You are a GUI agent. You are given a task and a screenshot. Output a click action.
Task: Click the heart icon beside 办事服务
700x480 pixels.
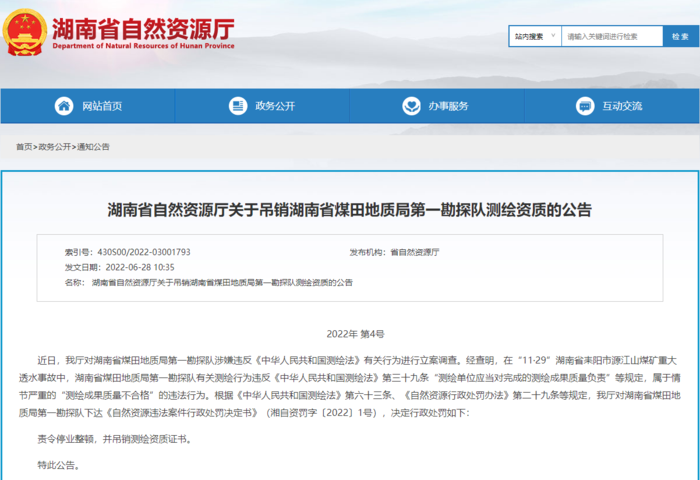point(411,106)
